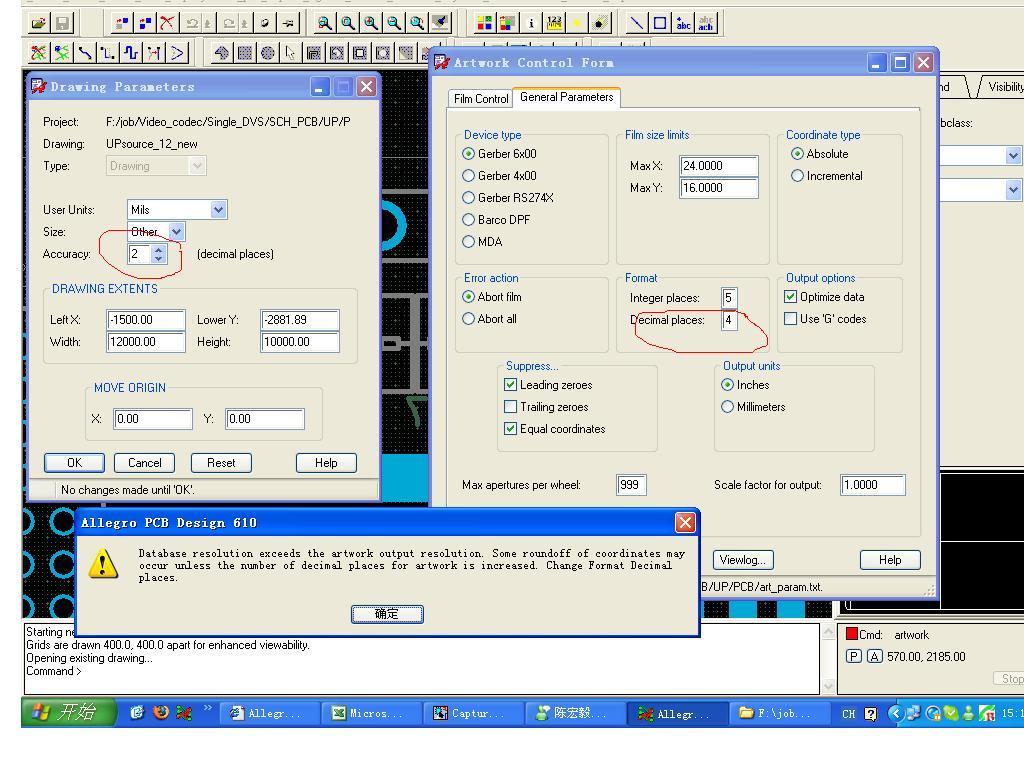Open the four-color grid Color toolbar icon
Image resolution: width=1024 pixels, height=768 pixels.
(484, 24)
